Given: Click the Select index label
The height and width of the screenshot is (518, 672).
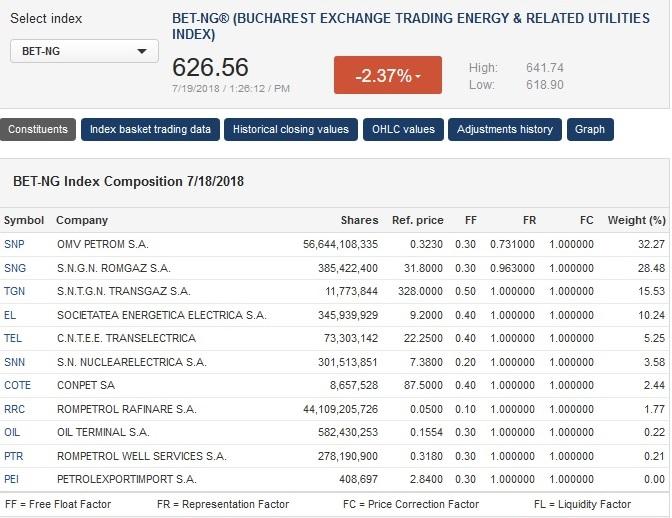Looking at the screenshot, I should point(46,18).
